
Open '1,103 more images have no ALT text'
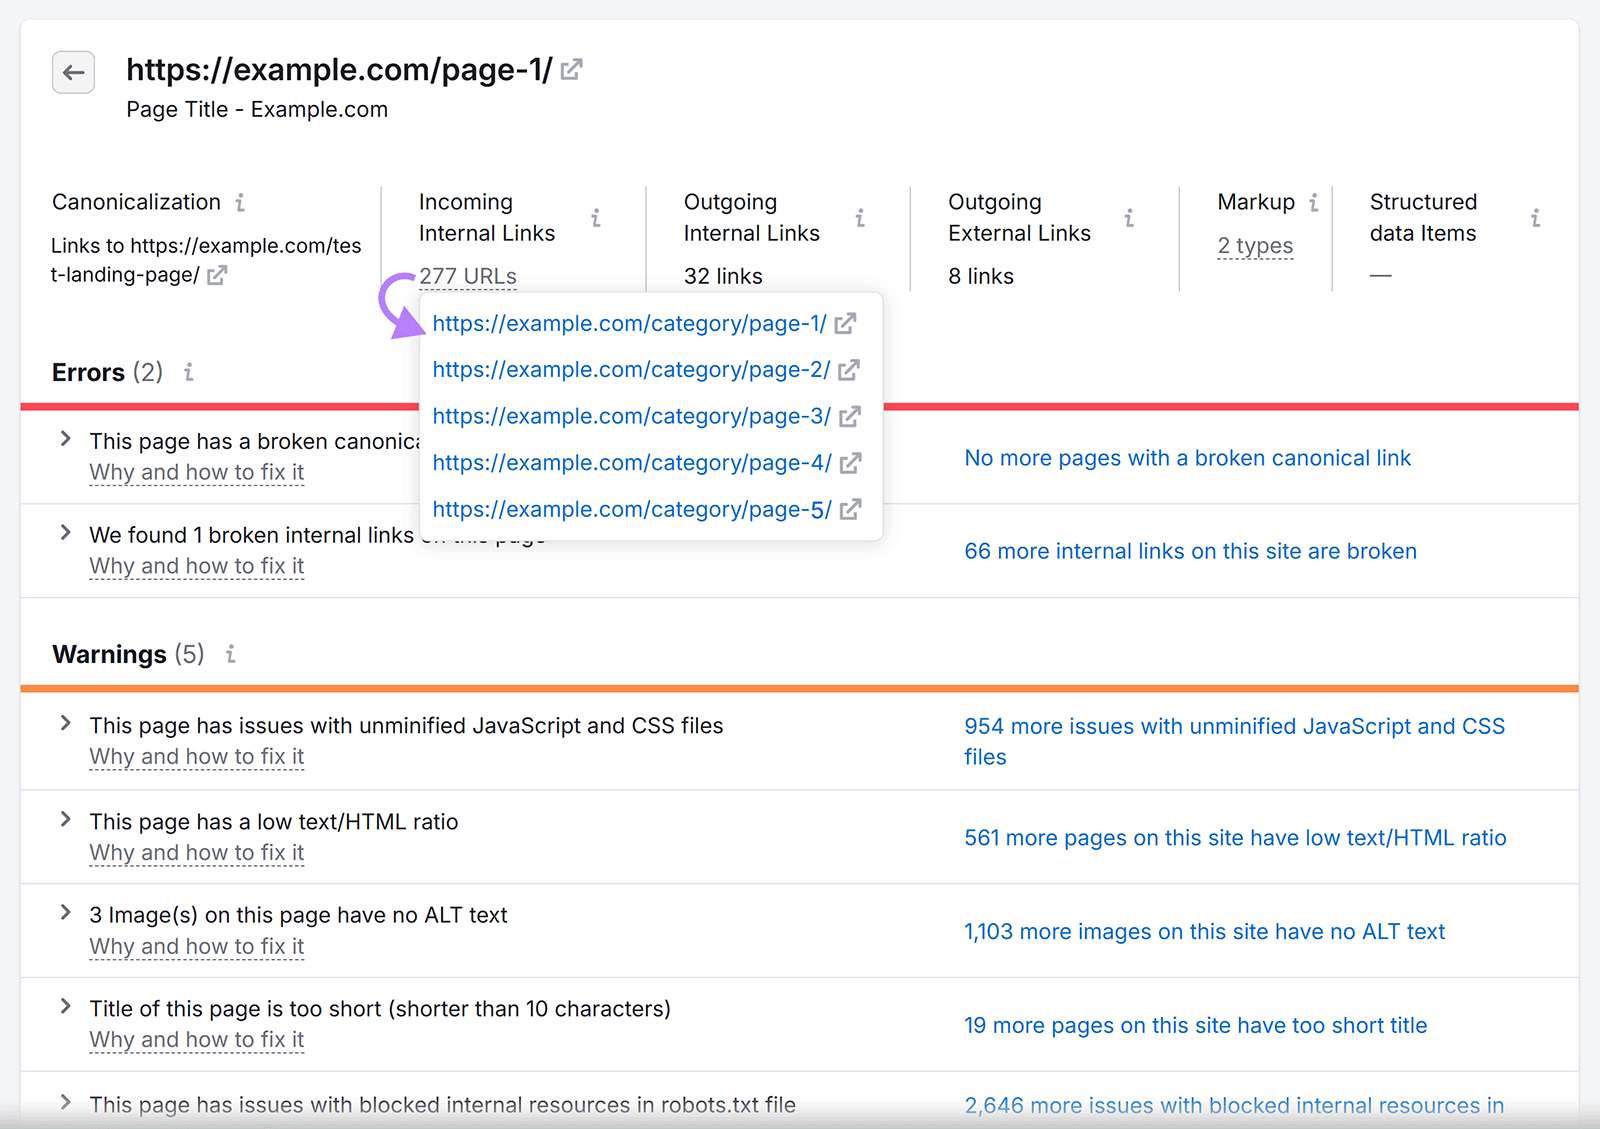[x=1203, y=931]
